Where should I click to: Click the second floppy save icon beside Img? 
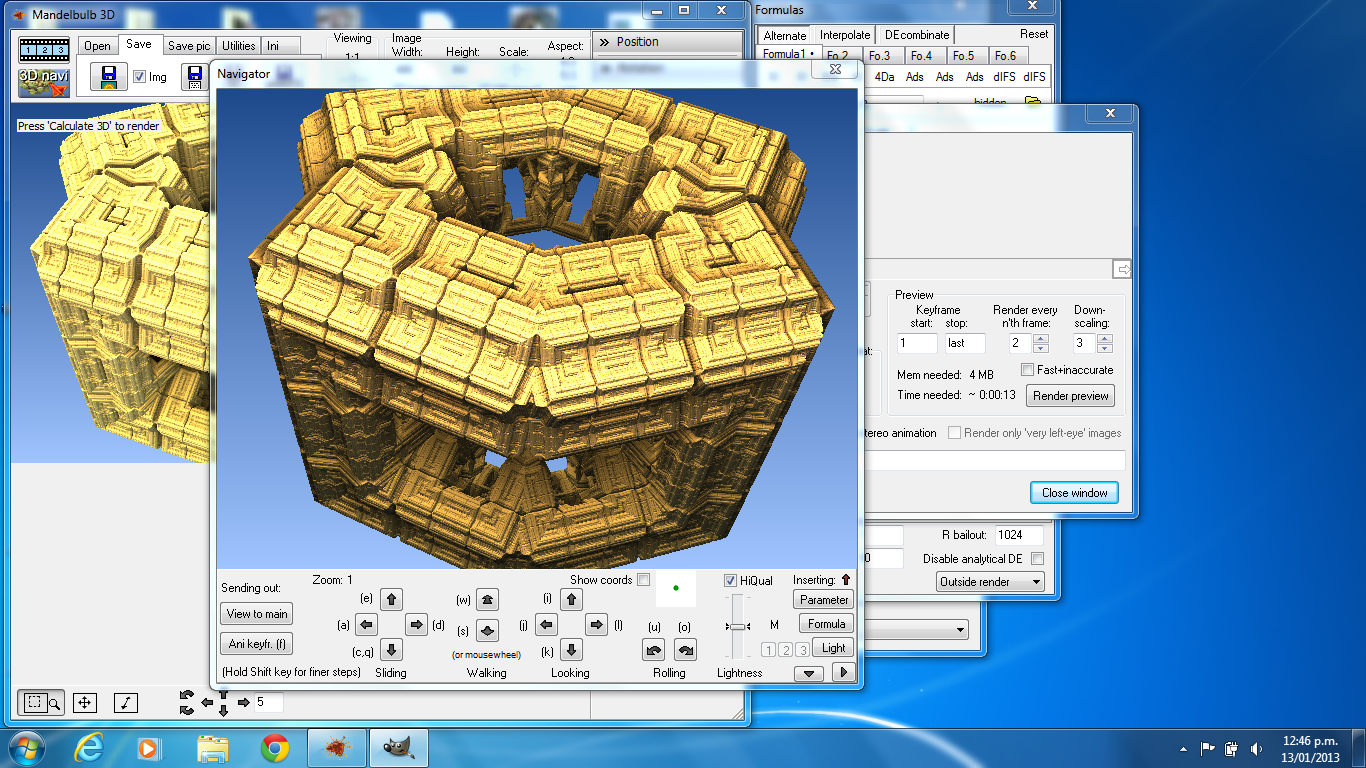click(x=195, y=77)
